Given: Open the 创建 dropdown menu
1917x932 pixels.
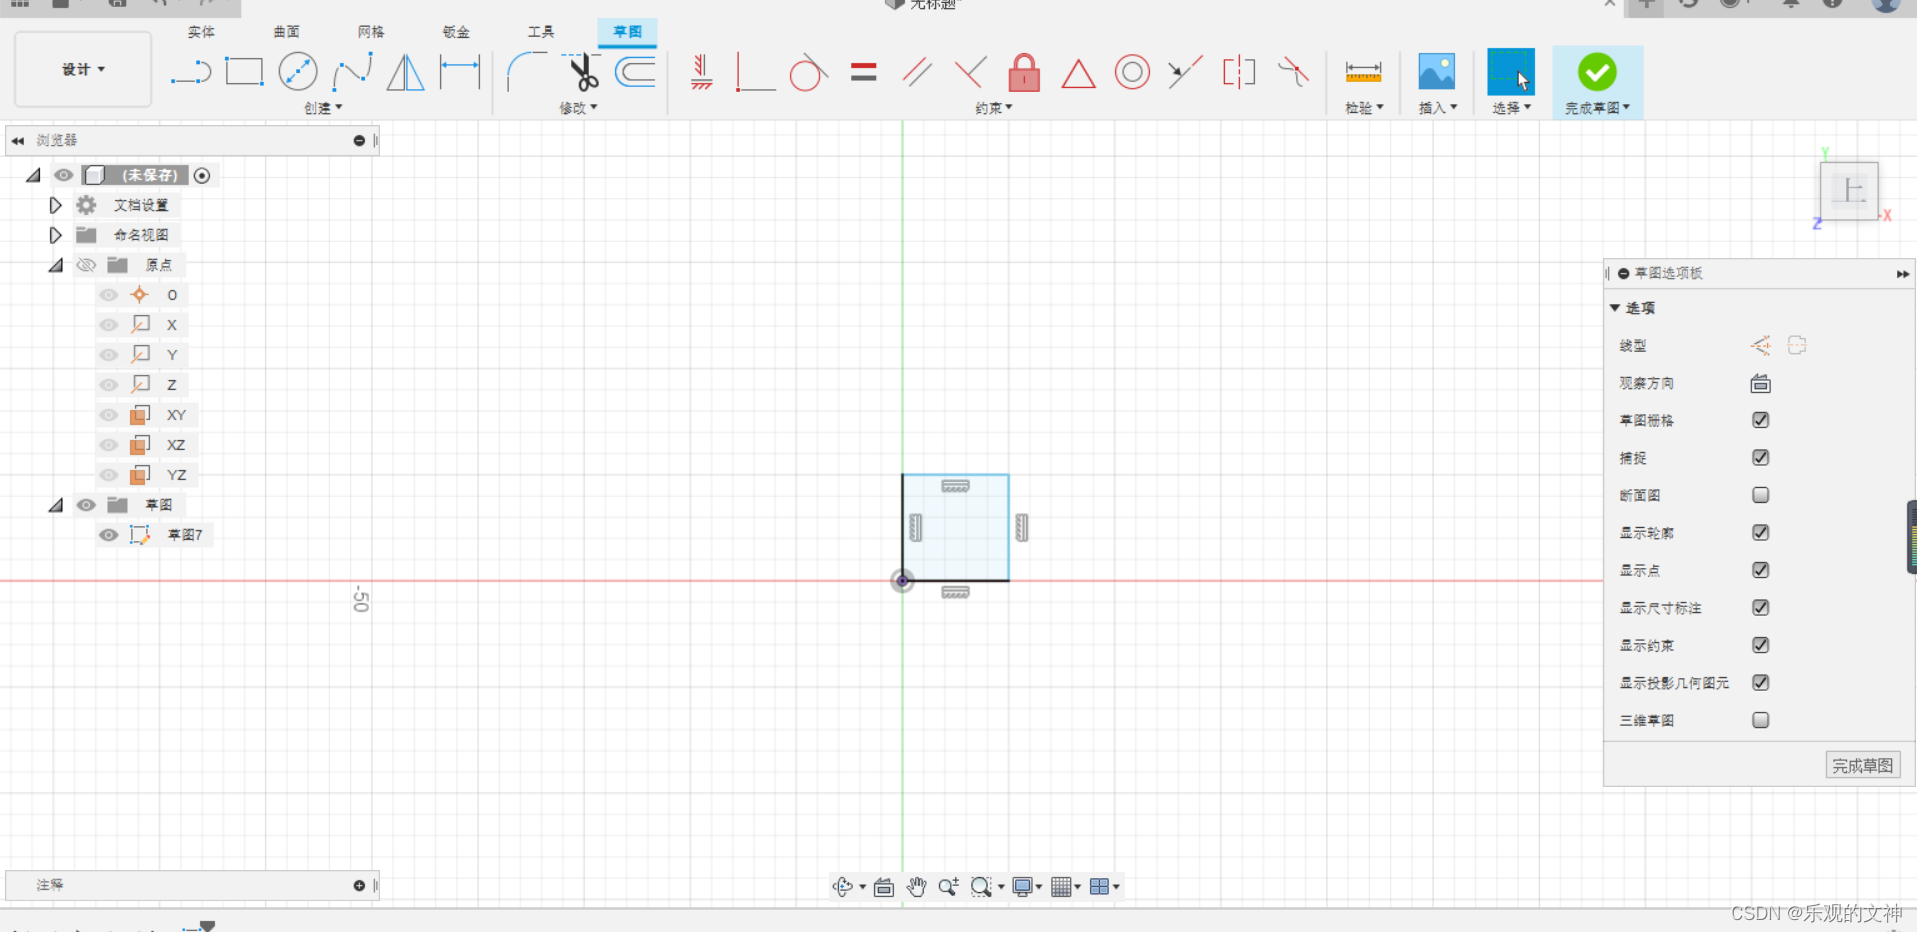Looking at the screenshot, I should [323, 108].
